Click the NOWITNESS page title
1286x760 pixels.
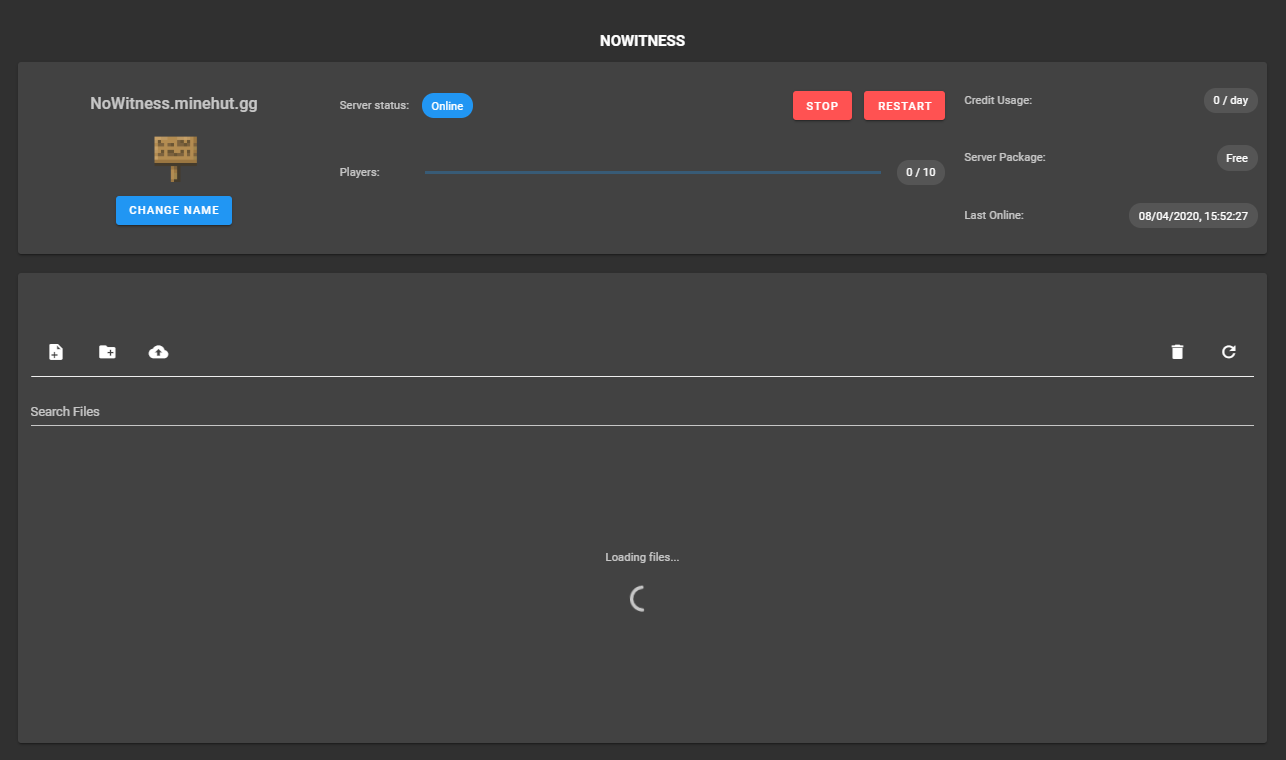pos(642,41)
